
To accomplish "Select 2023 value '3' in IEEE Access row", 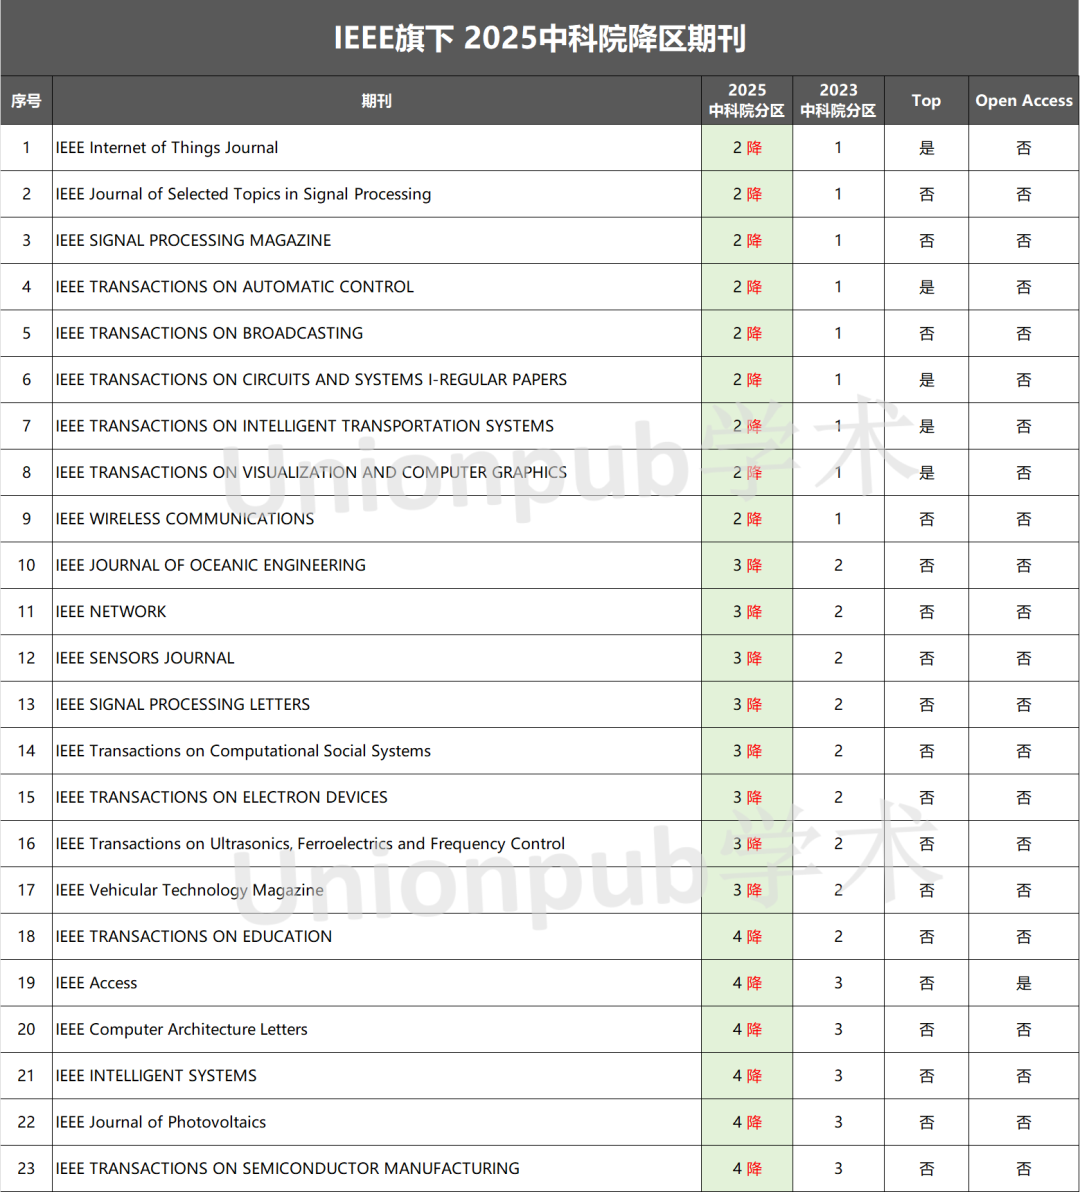I will point(838,982).
